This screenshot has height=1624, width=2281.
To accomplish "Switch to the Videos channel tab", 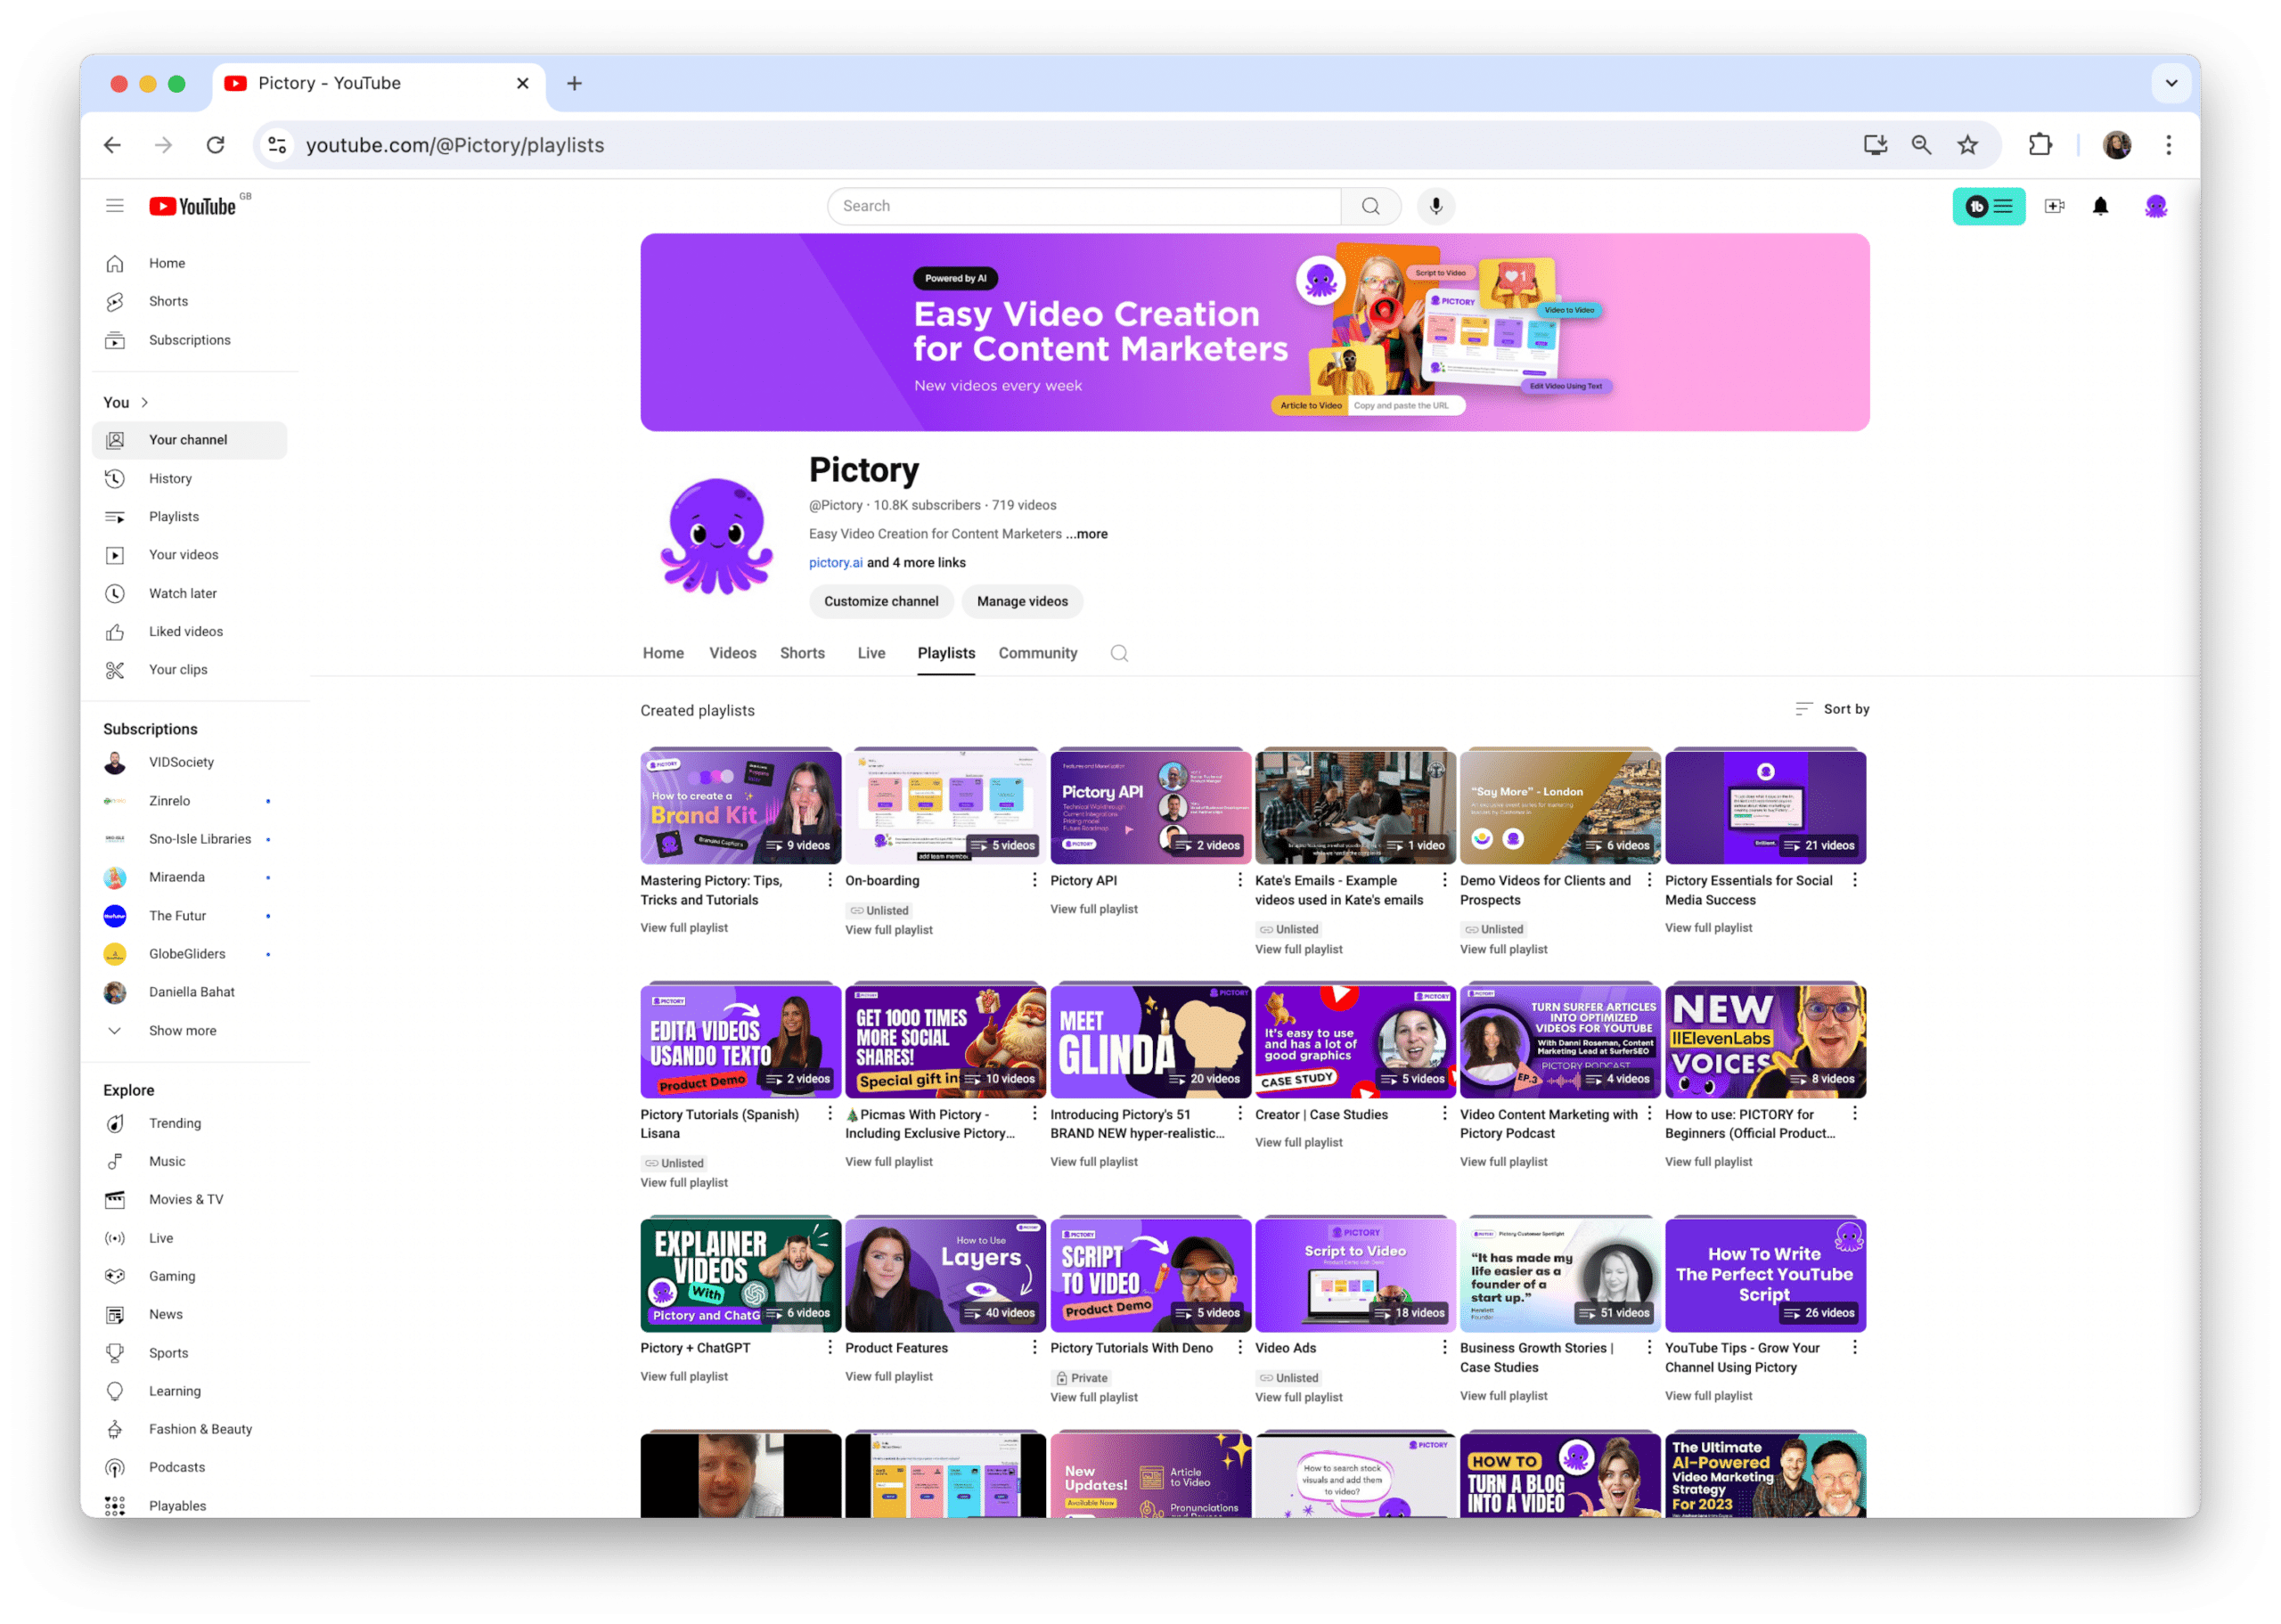I will (733, 653).
